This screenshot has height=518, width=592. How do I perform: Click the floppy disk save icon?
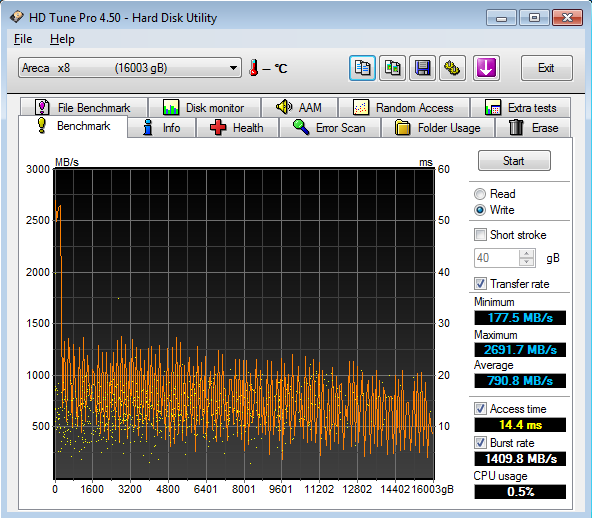click(422, 68)
